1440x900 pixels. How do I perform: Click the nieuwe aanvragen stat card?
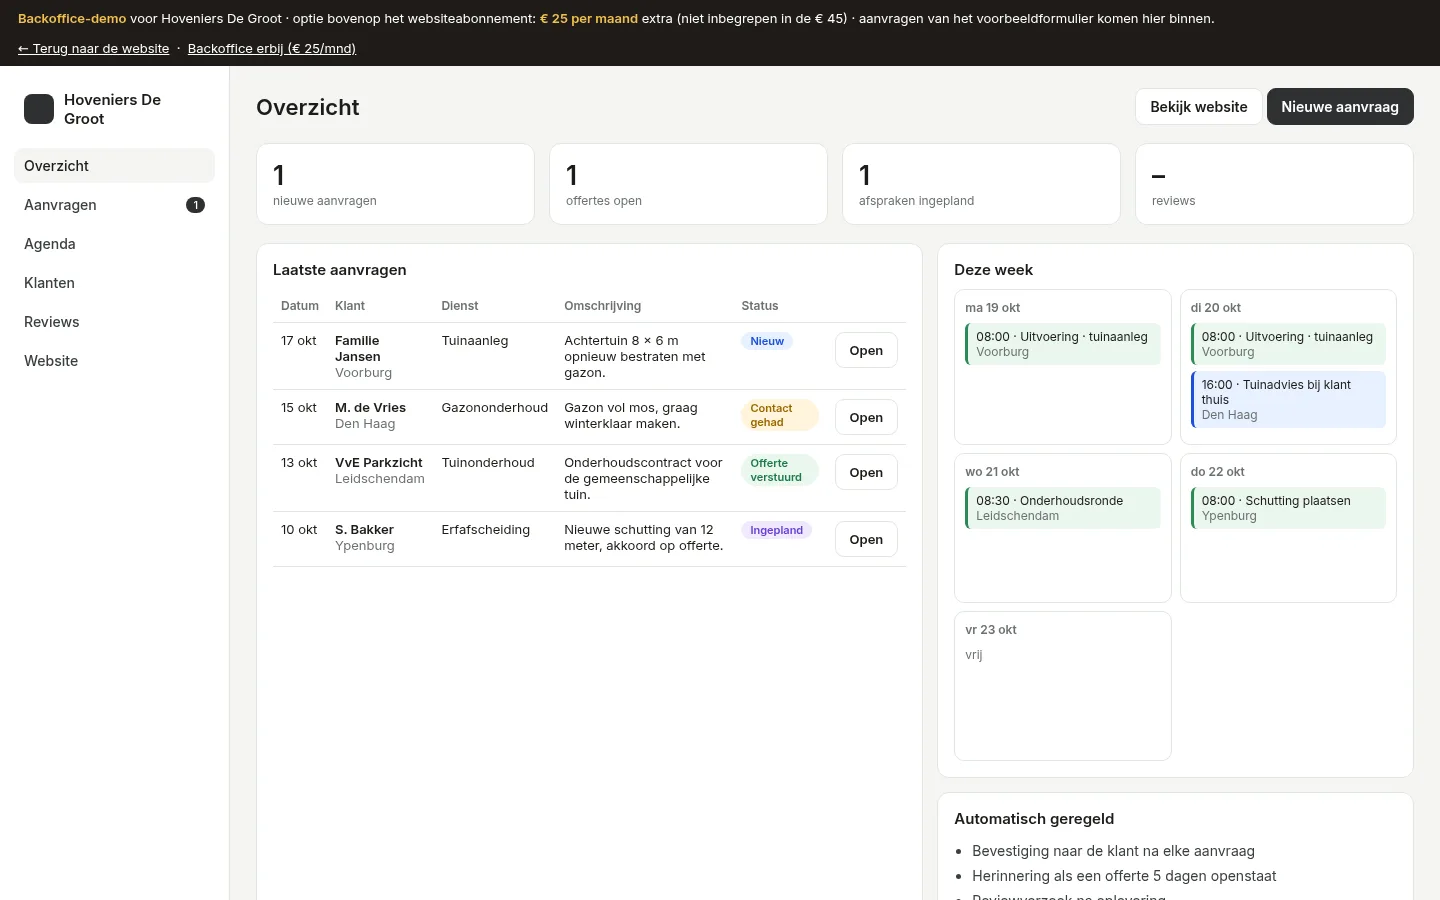point(395,184)
